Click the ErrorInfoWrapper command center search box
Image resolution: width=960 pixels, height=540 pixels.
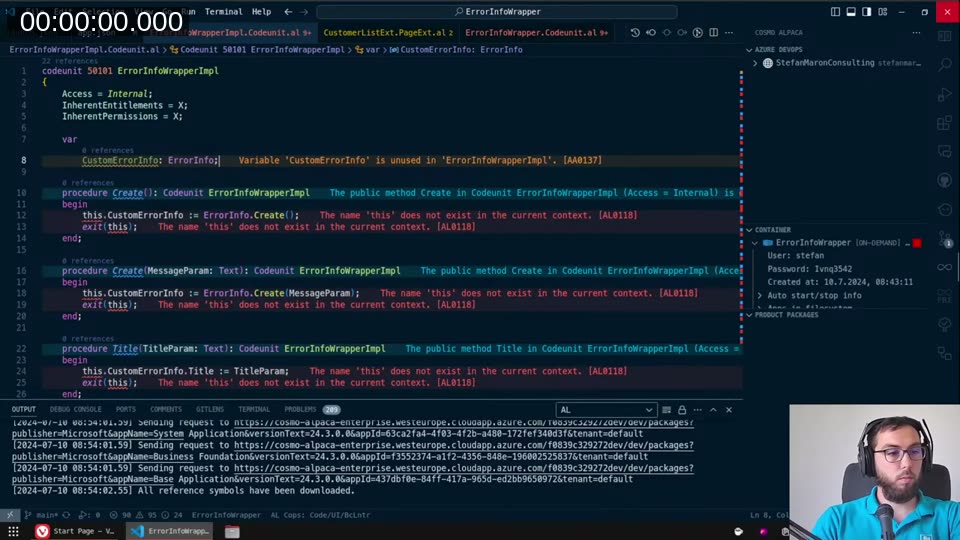click(497, 12)
